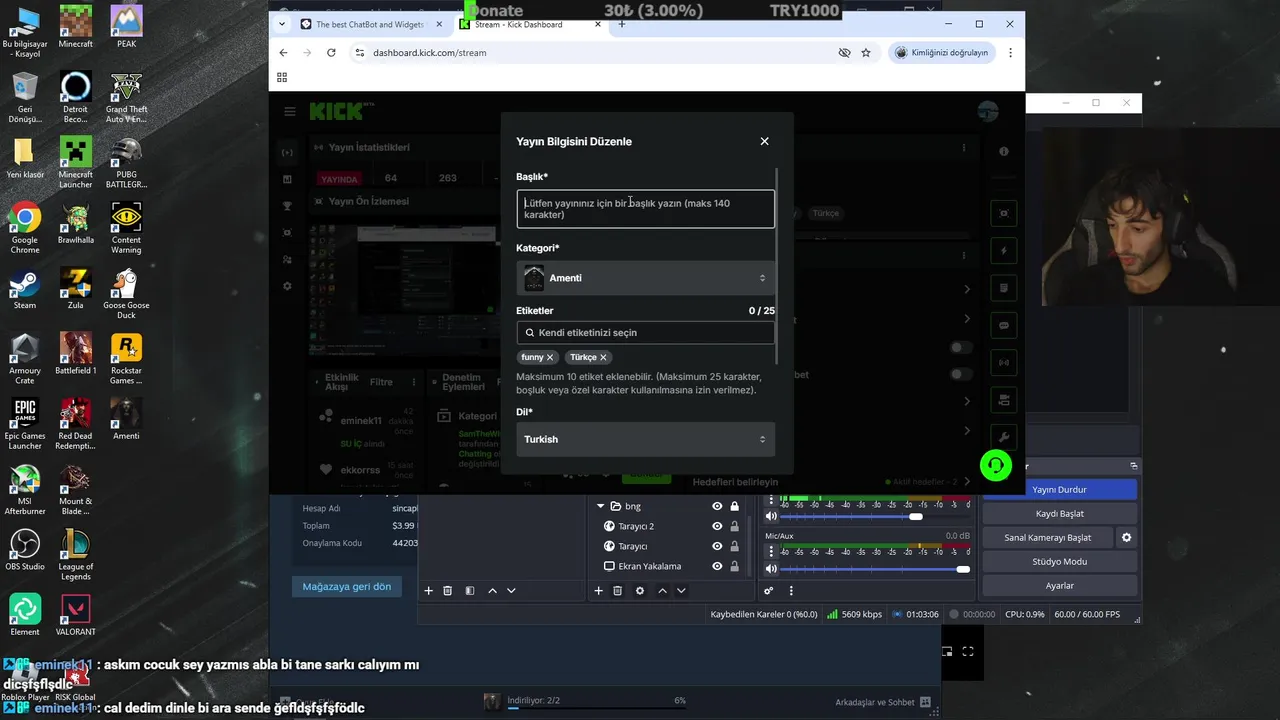The width and height of the screenshot is (1280, 720).
Task: Open the Kick profile avatar menu
Action: [x=988, y=112]
